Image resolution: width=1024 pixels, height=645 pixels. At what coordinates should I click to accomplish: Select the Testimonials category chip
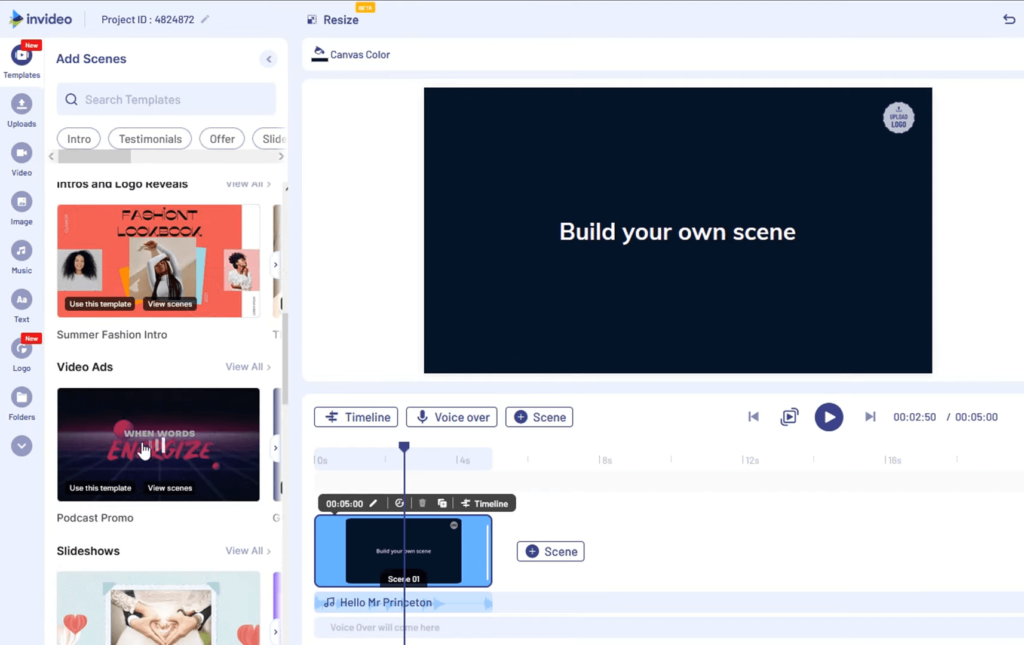[x=150, y=139]
